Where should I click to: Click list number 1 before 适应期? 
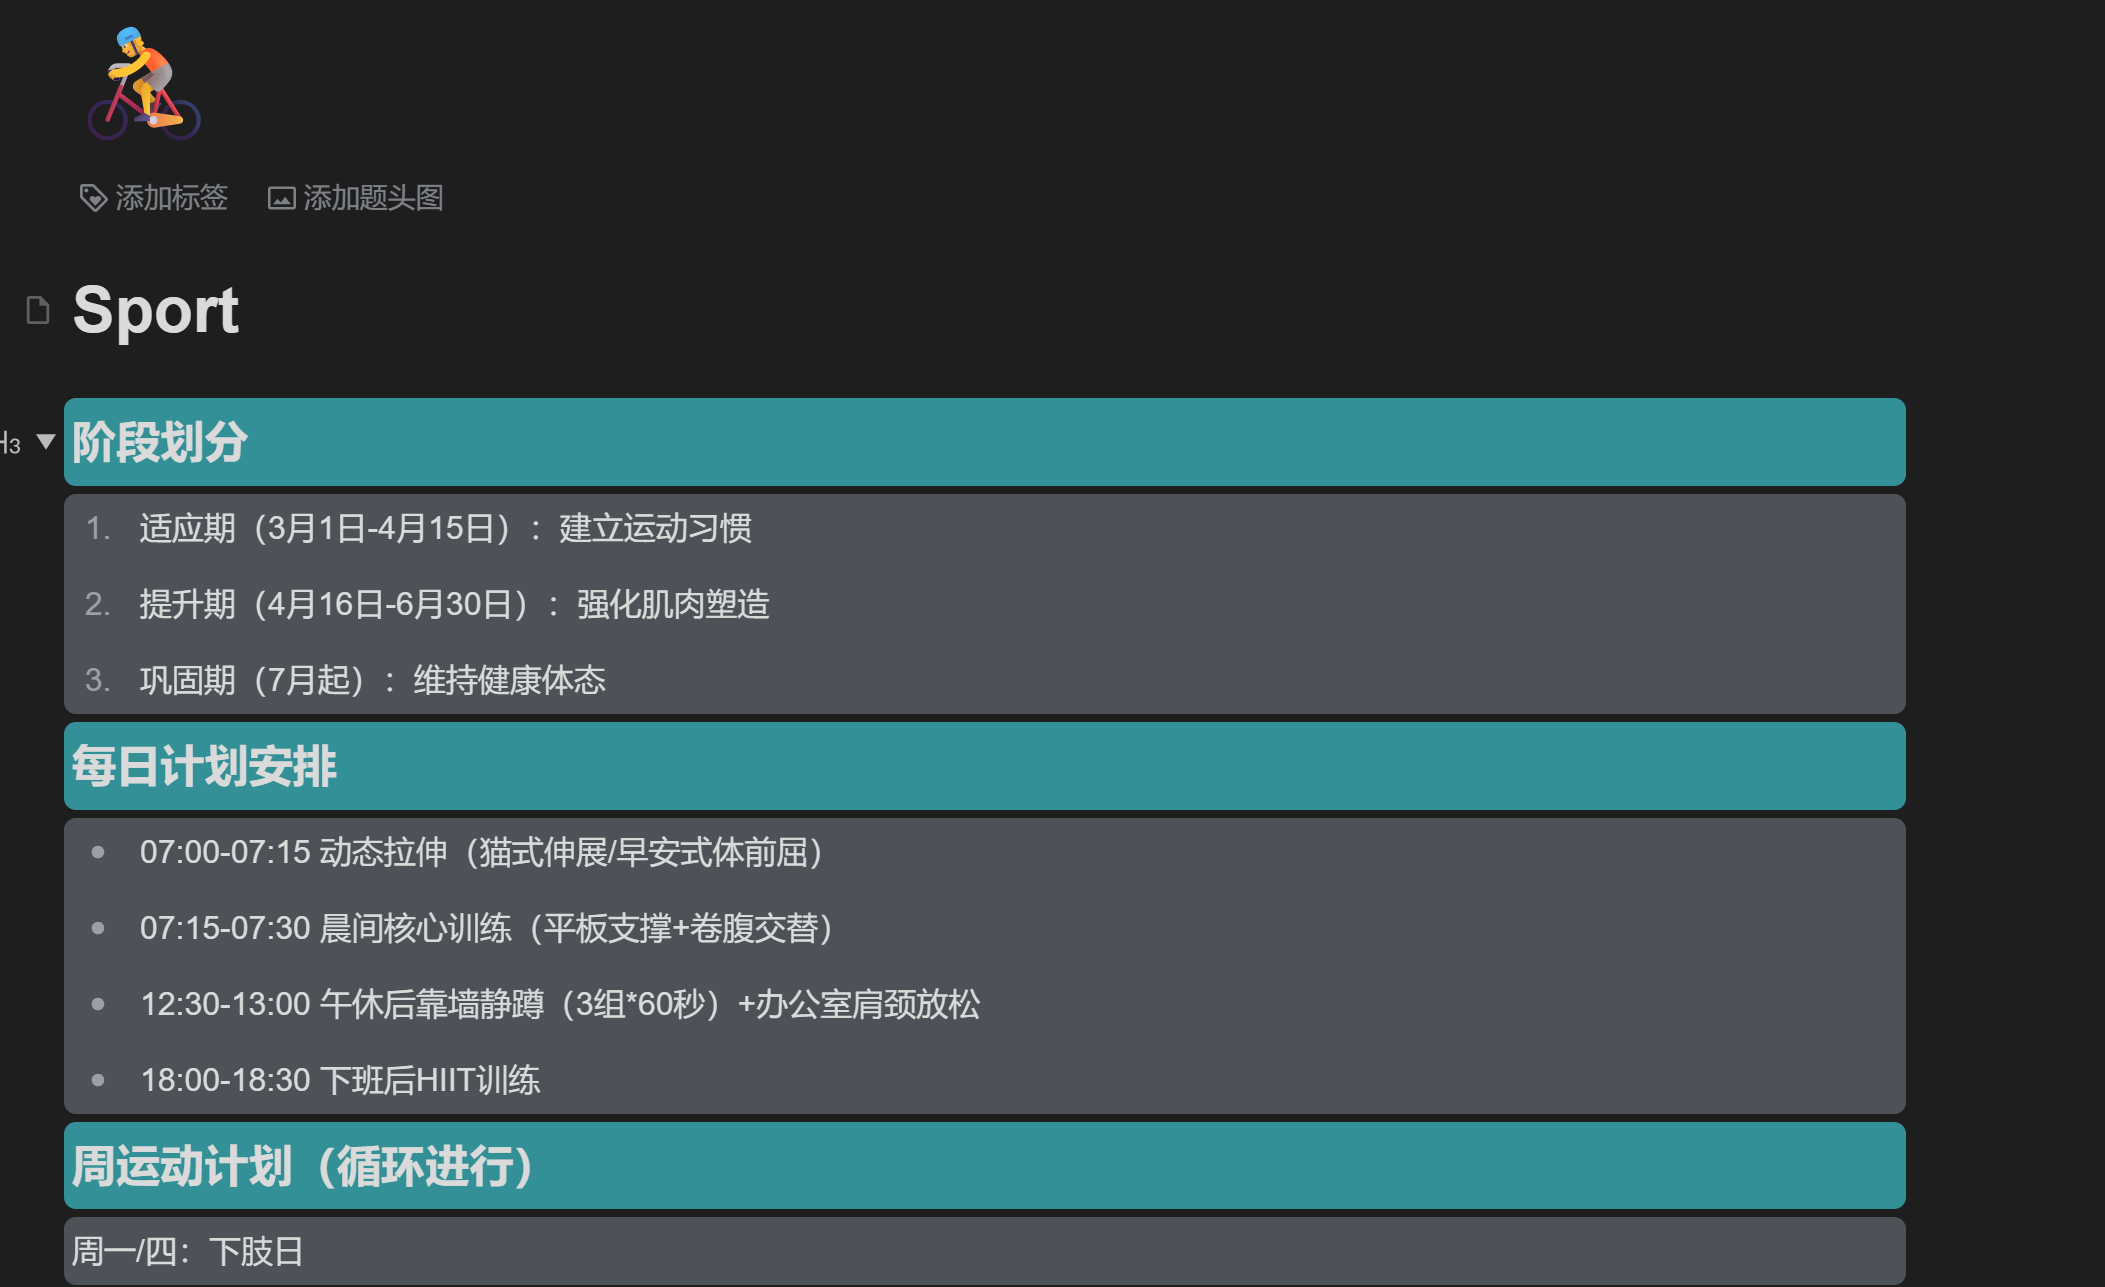[97, 528]
